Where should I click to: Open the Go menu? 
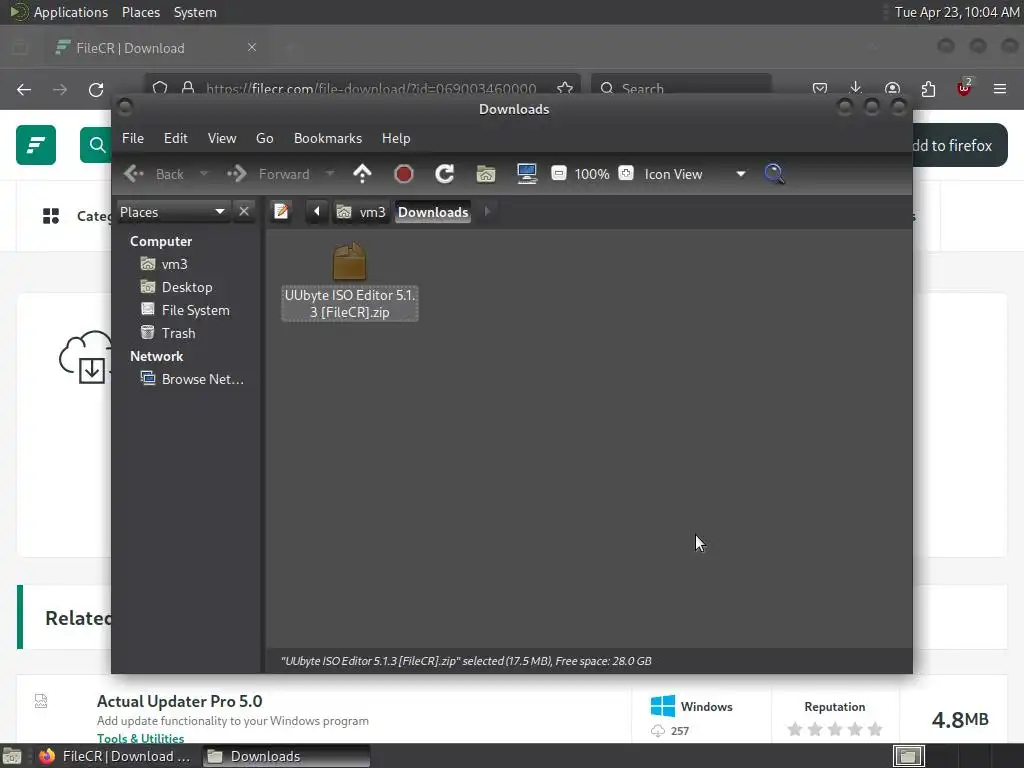[264, 138]
